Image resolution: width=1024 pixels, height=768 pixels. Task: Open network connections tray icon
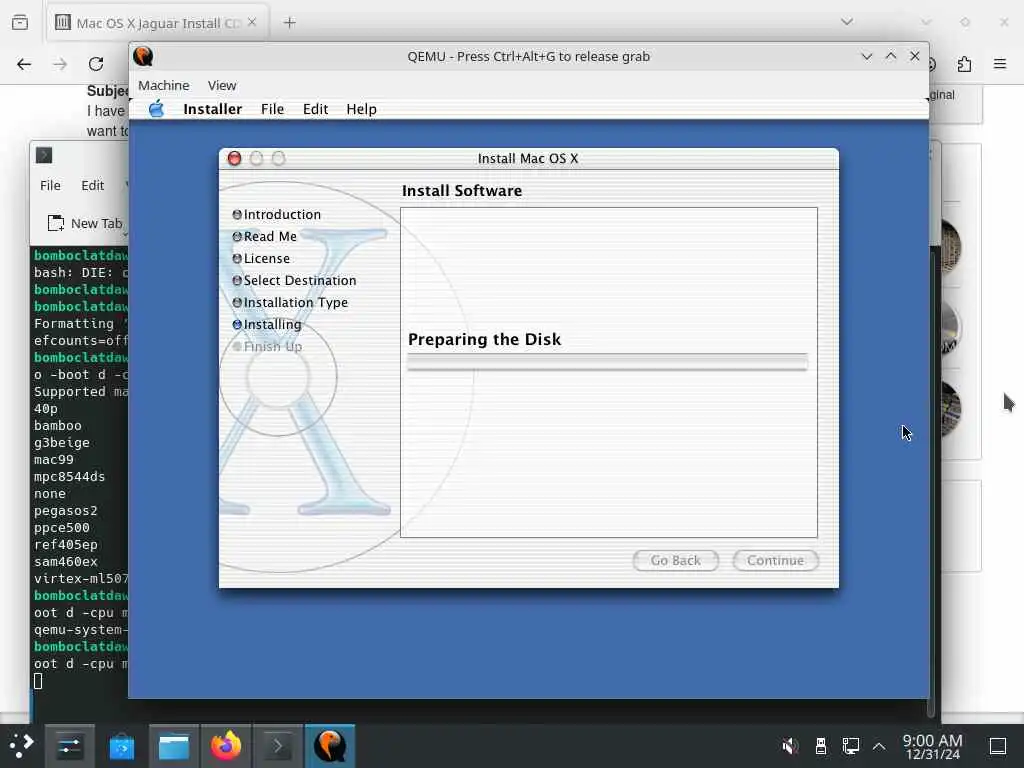(x=850, y=746)
